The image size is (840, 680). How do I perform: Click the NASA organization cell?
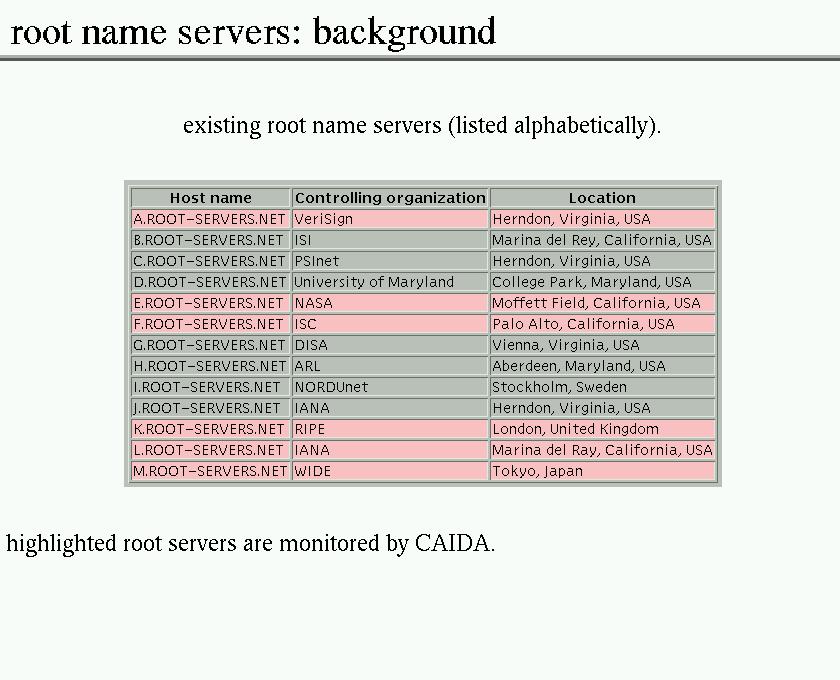pos(390,303)
